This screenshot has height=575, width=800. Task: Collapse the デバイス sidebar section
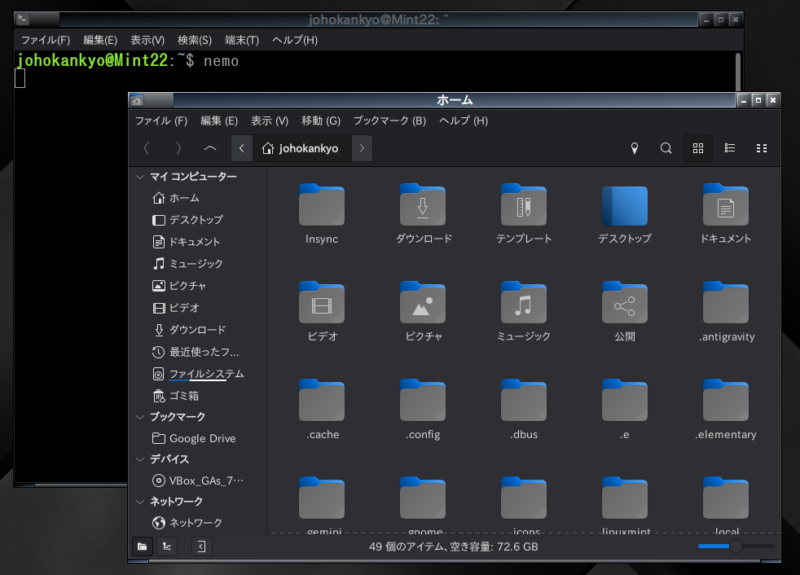(x=140, y=459)
